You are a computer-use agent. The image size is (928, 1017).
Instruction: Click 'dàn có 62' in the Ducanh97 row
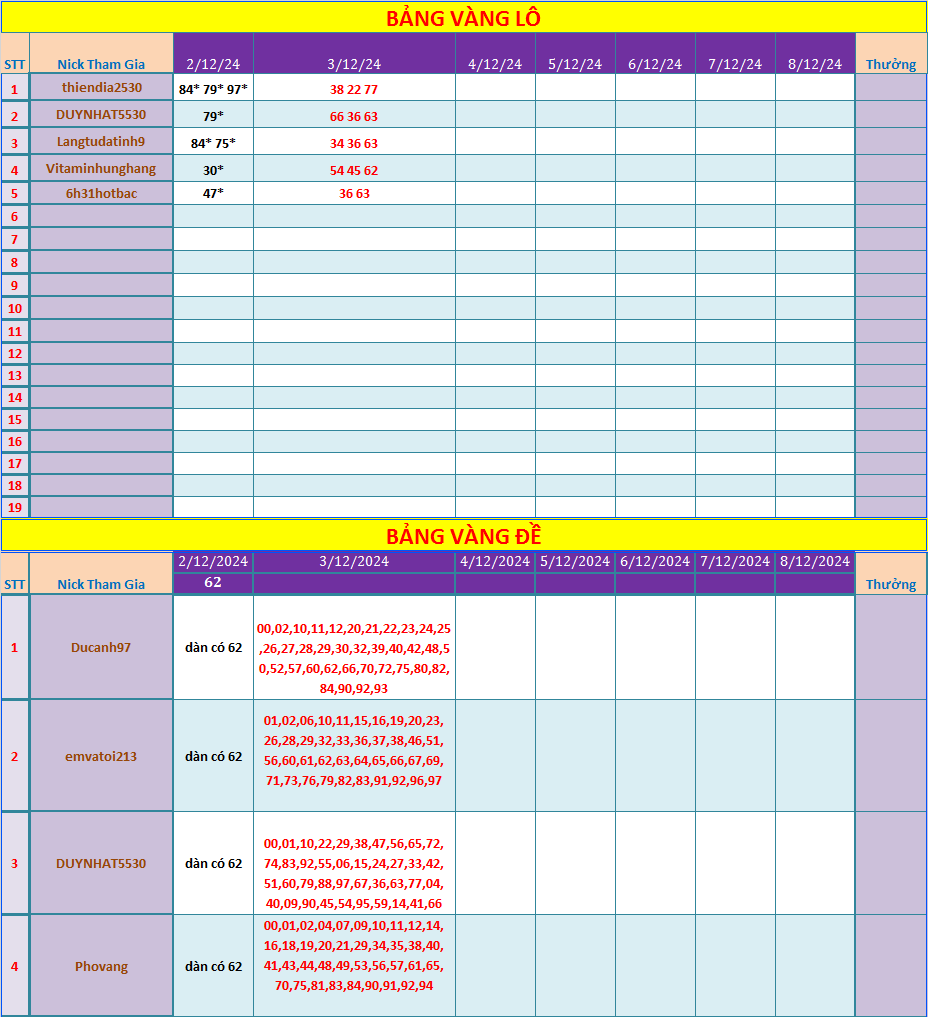pos(213,647)
